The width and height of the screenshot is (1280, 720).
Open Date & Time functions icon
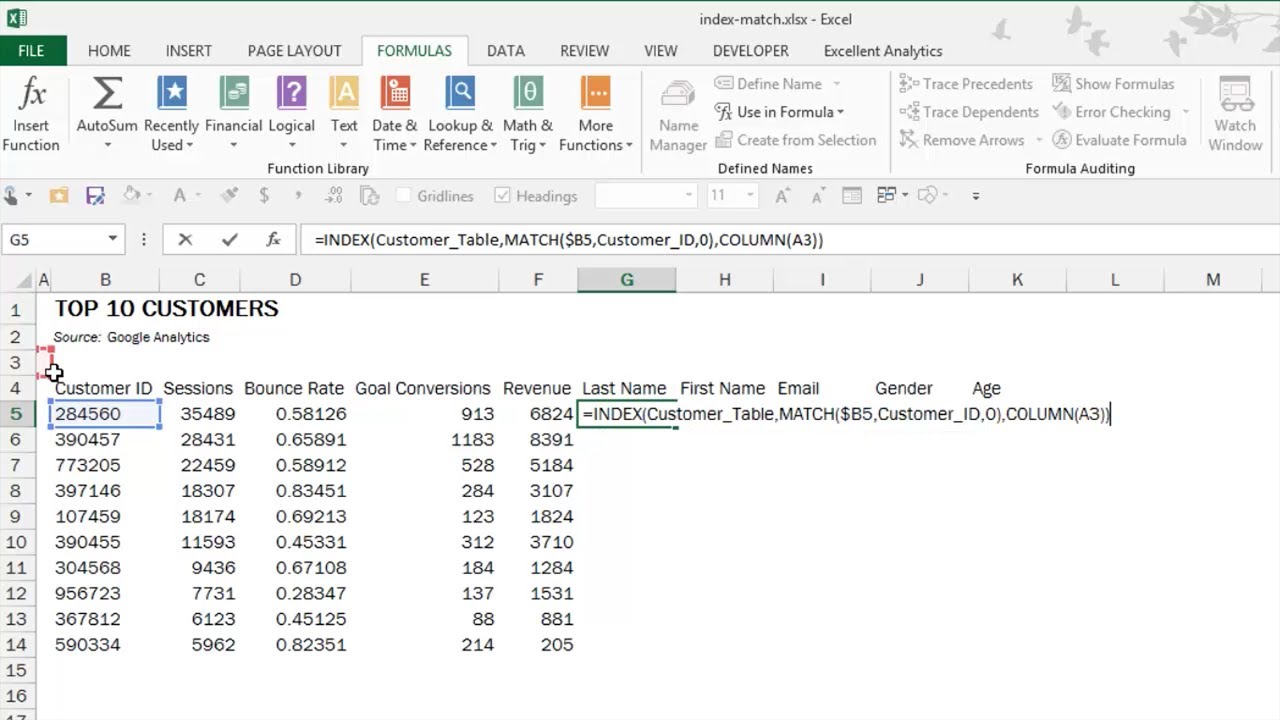pyautogui.click(x=395, y=94)
